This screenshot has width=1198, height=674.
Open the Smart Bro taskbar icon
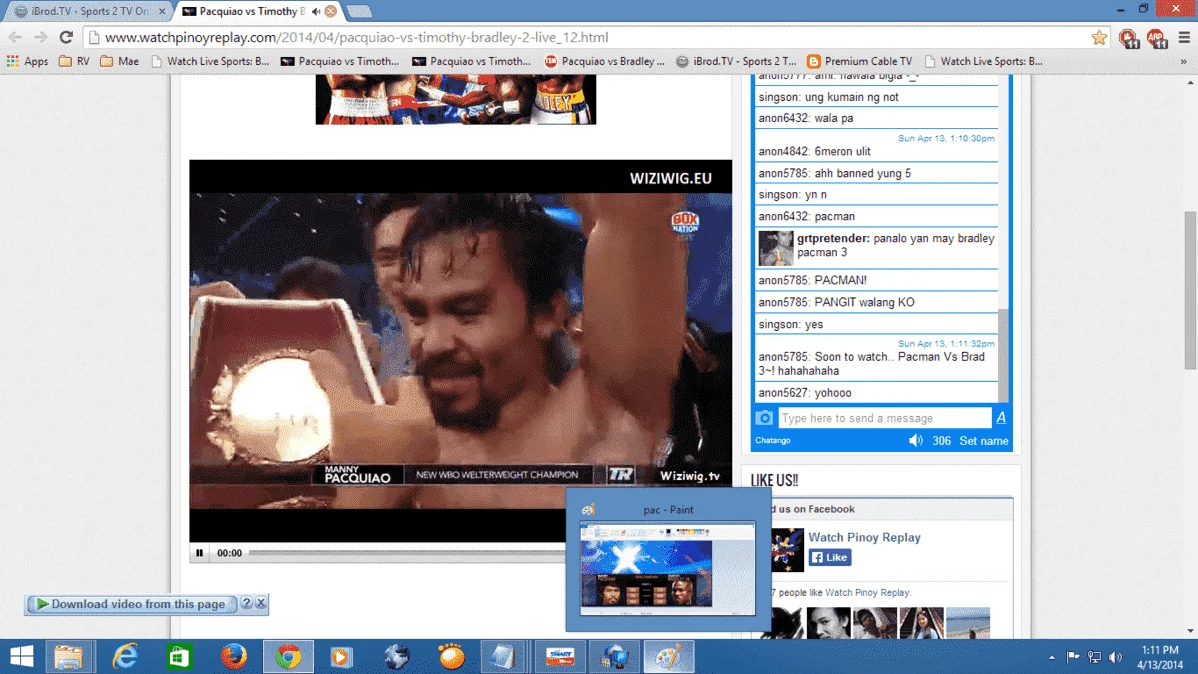pyautogui.click(x=560, y=656)
